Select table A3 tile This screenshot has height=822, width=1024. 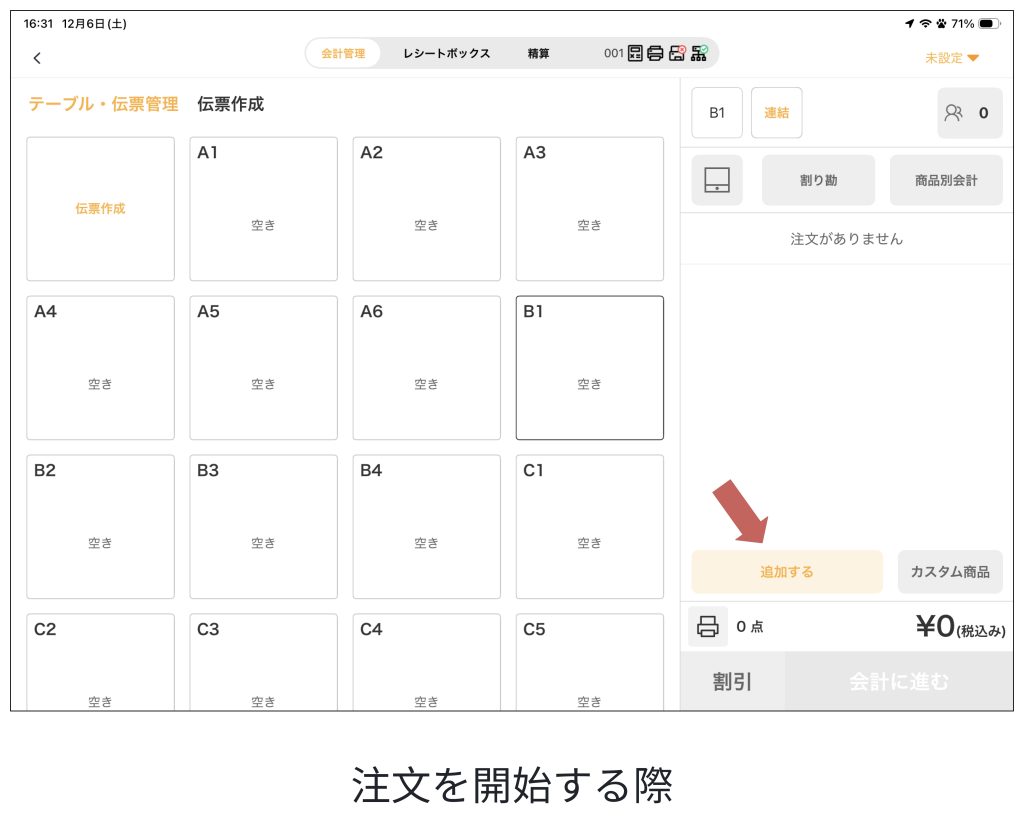(589, 209)
